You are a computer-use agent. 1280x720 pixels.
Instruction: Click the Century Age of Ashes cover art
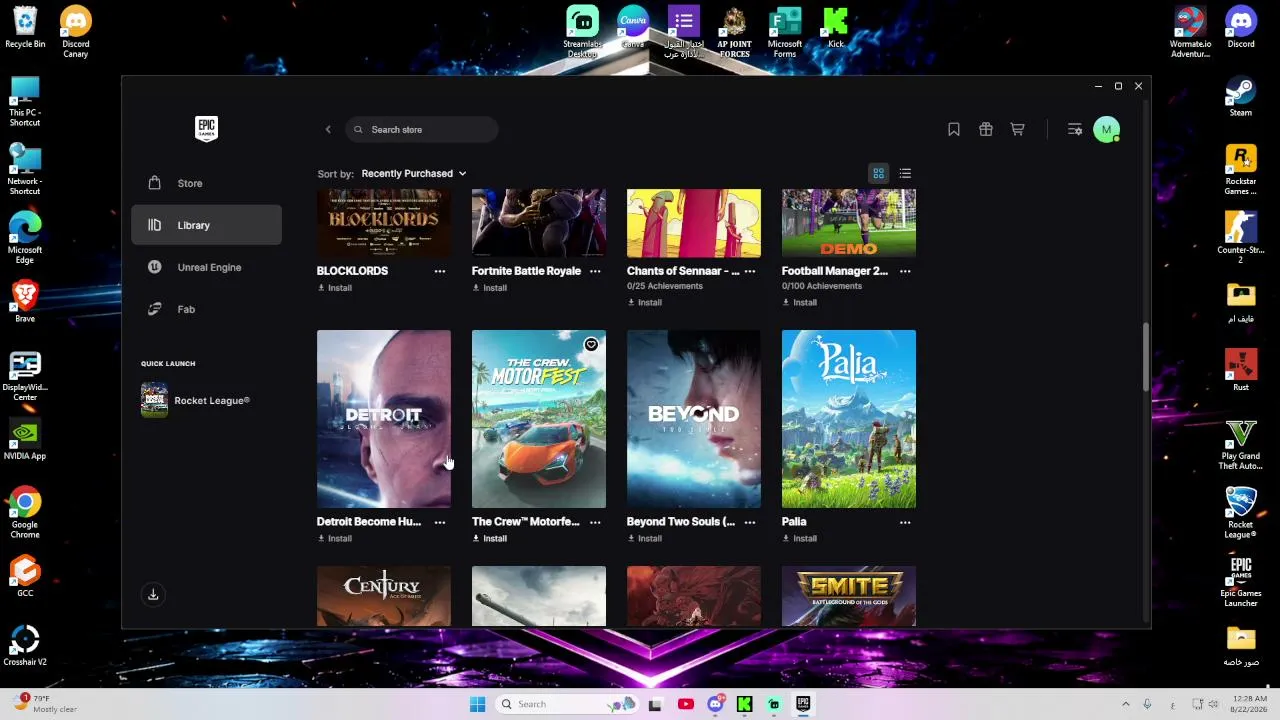point(384,596)
